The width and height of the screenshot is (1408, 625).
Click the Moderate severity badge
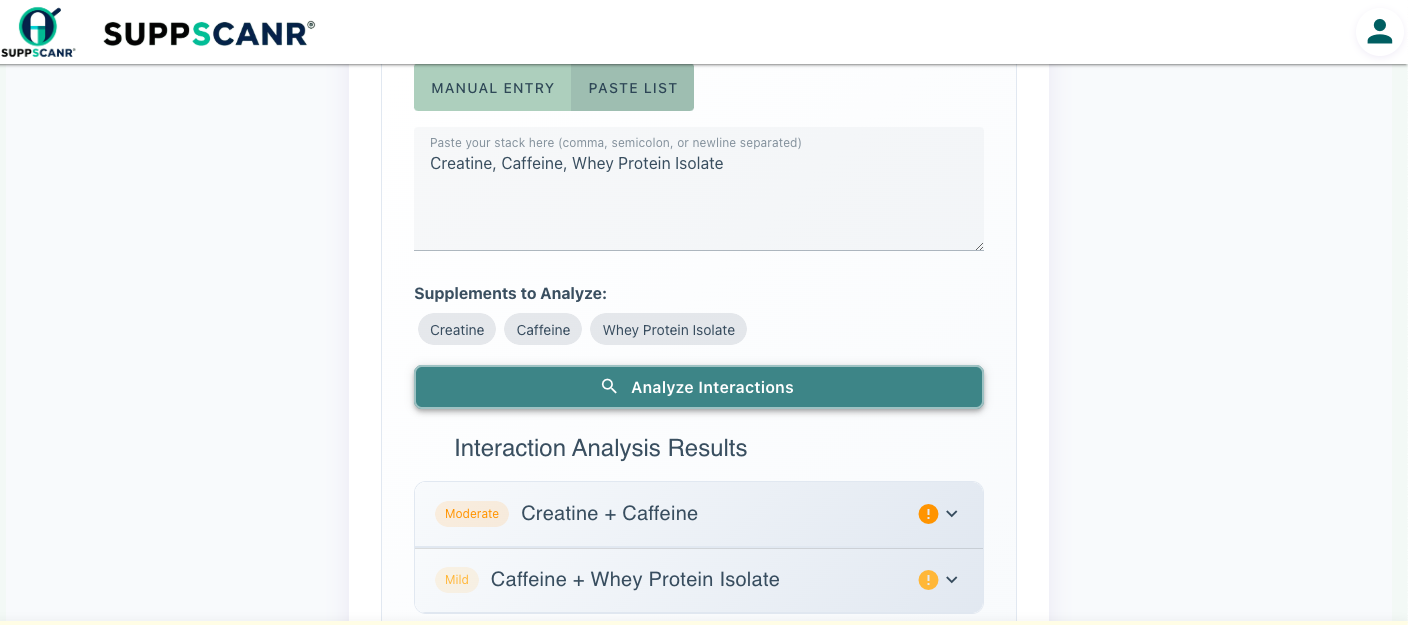point(472,514)
